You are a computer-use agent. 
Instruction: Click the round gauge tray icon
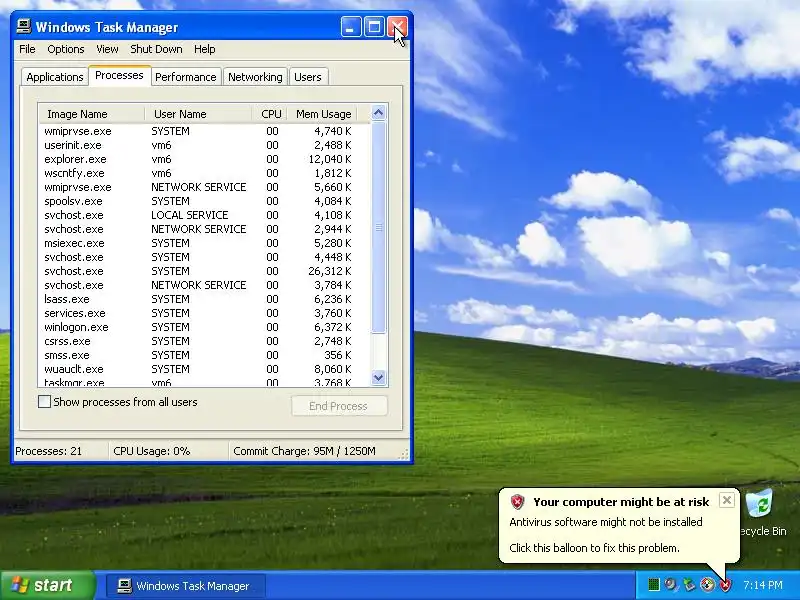point(707,585)
